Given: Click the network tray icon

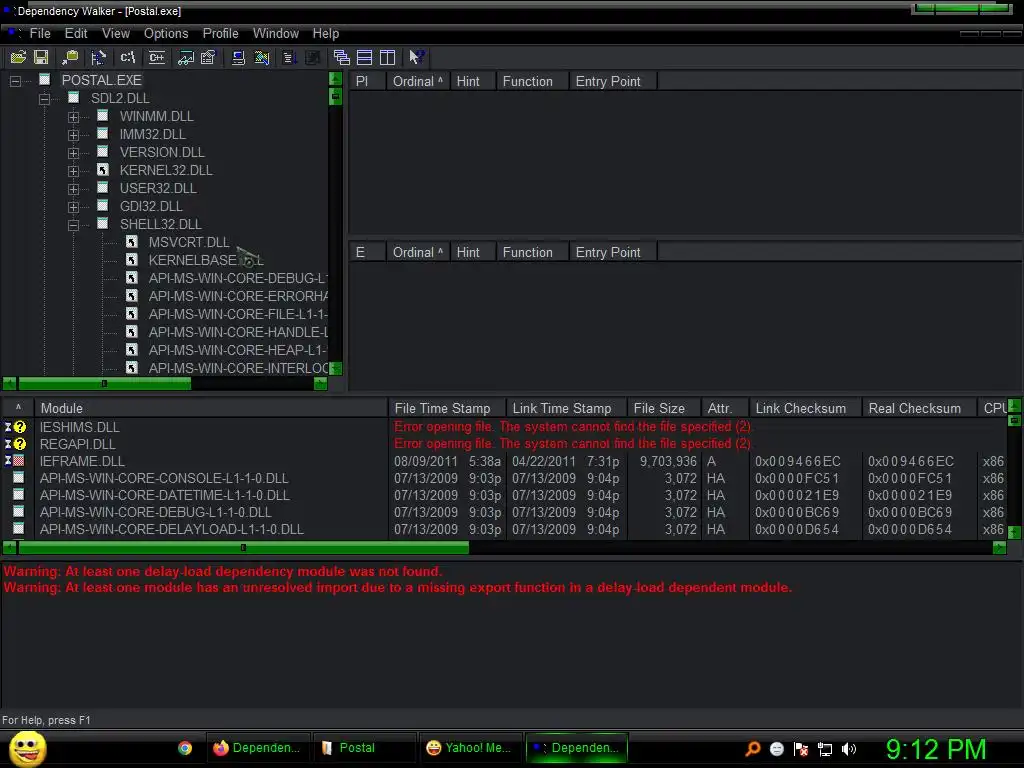Looking at the screenshot, I should 825,749.
